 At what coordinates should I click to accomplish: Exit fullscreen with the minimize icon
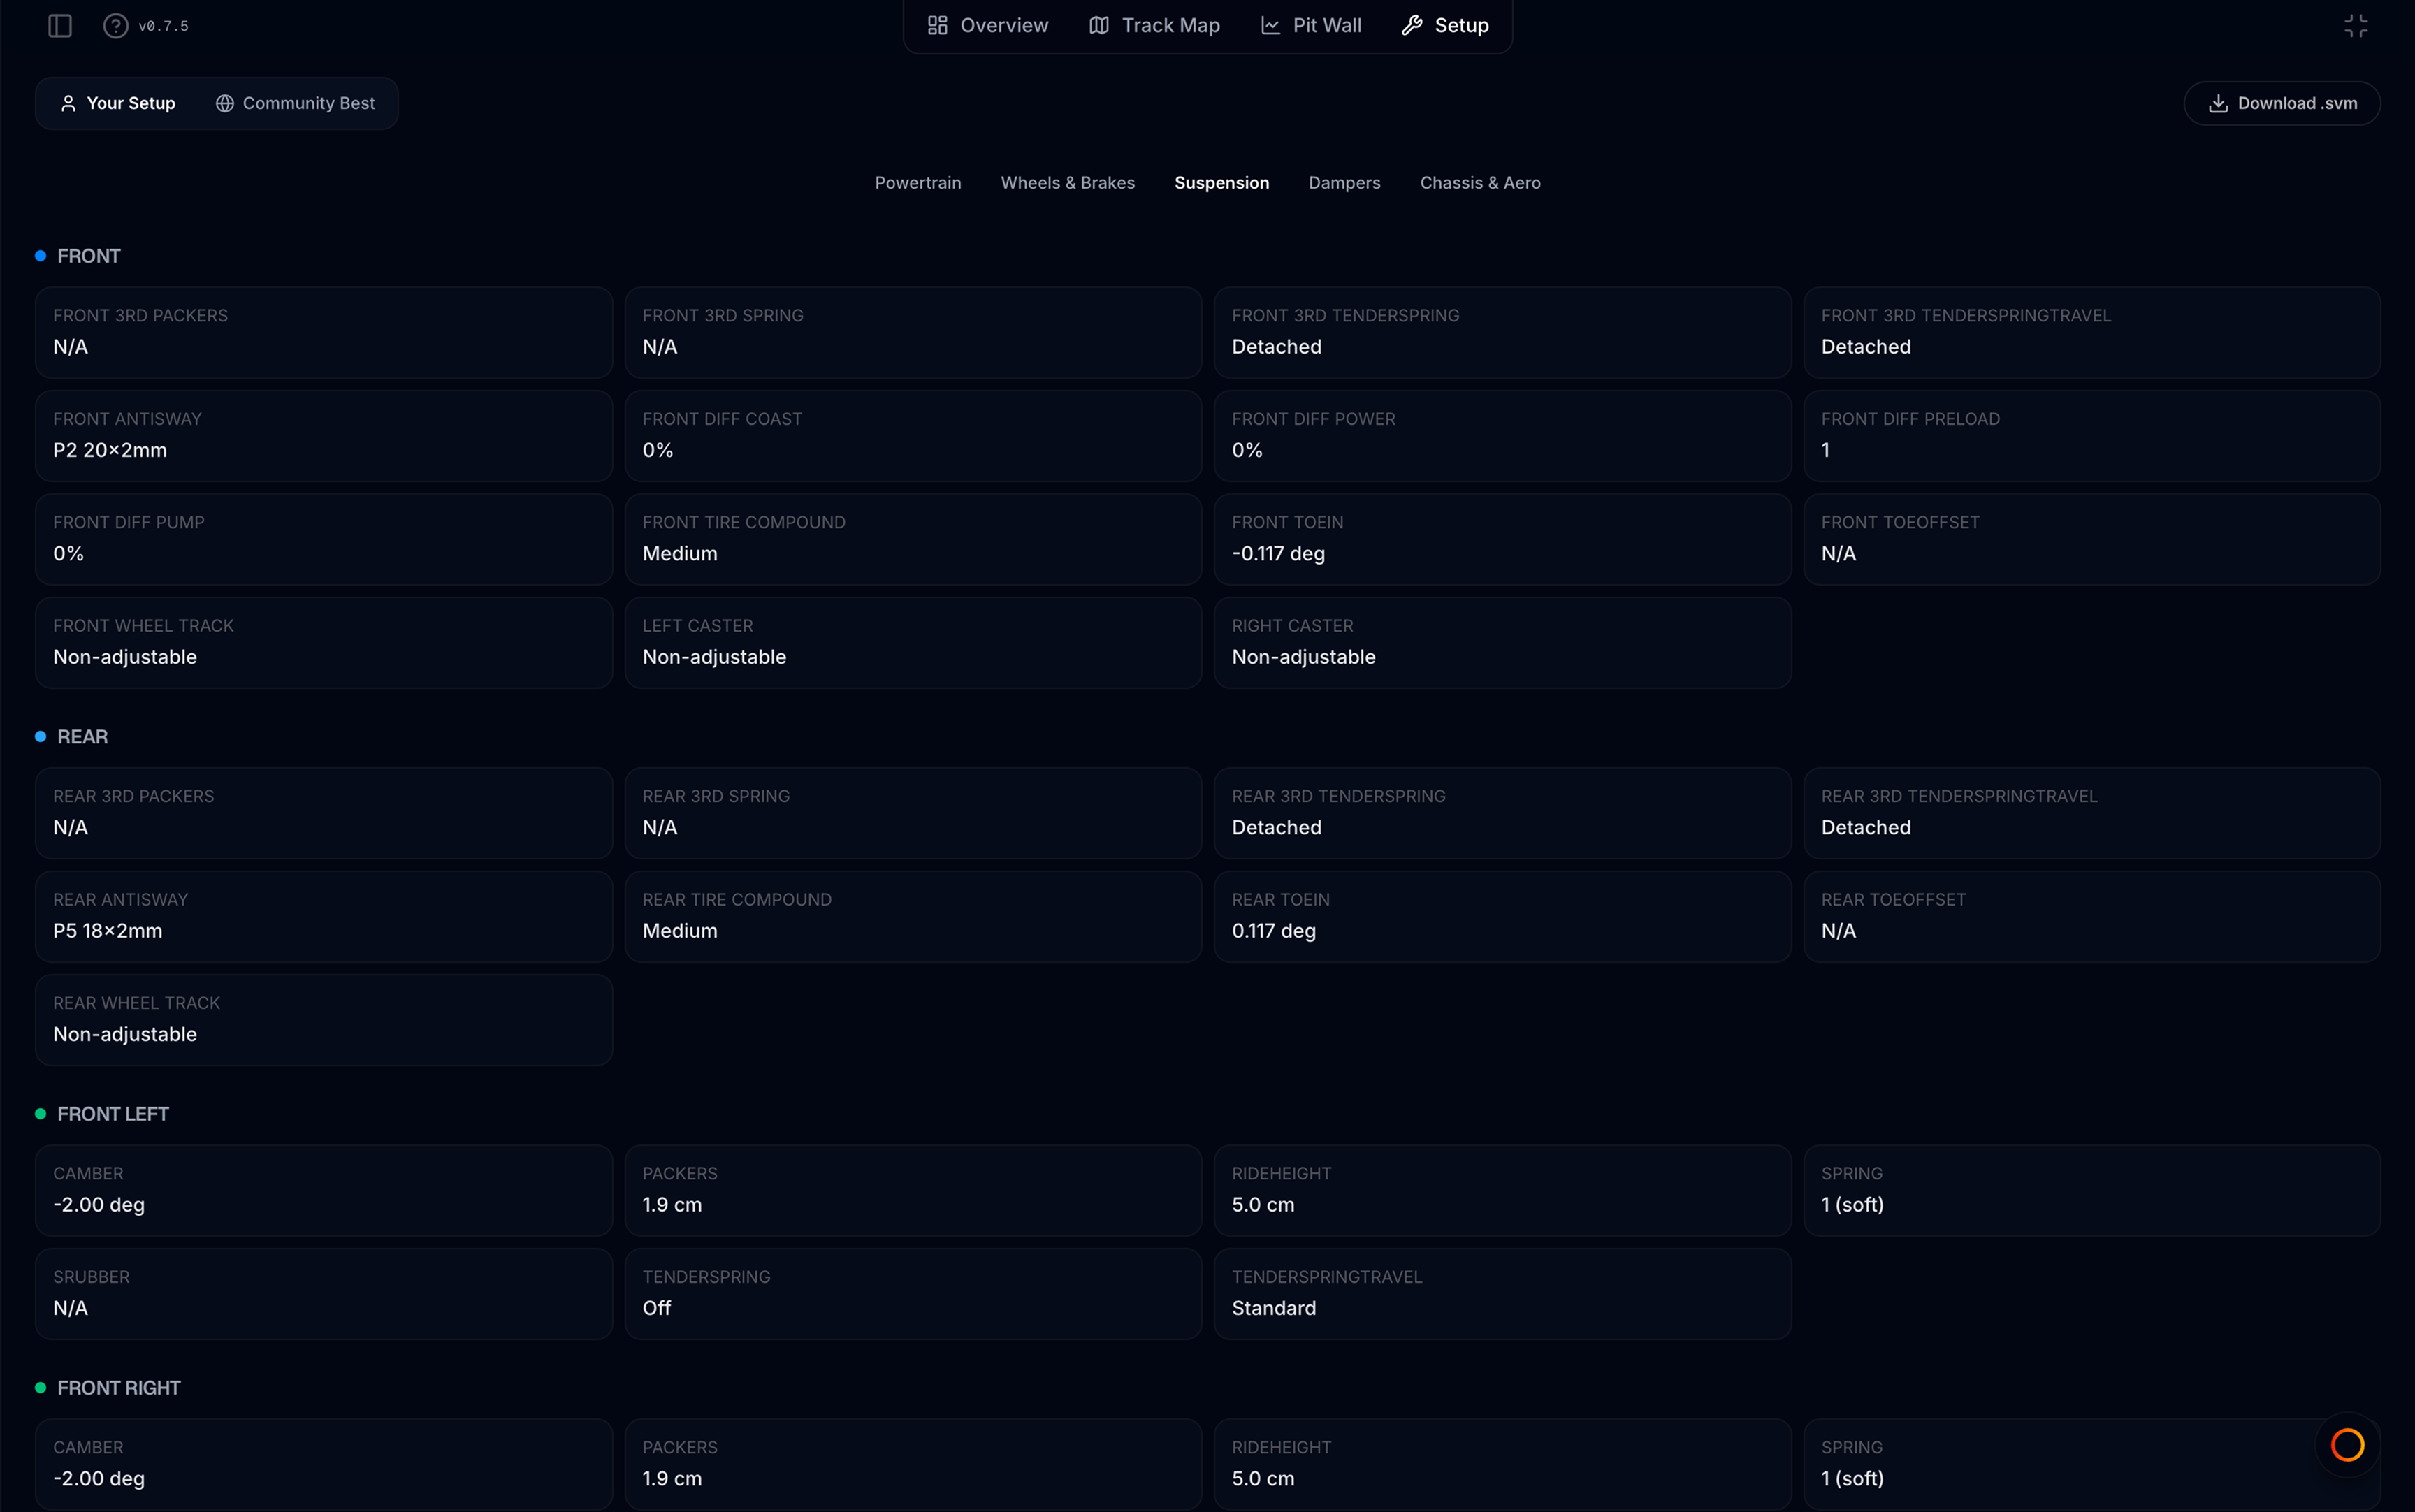[x=2356, y=26]
